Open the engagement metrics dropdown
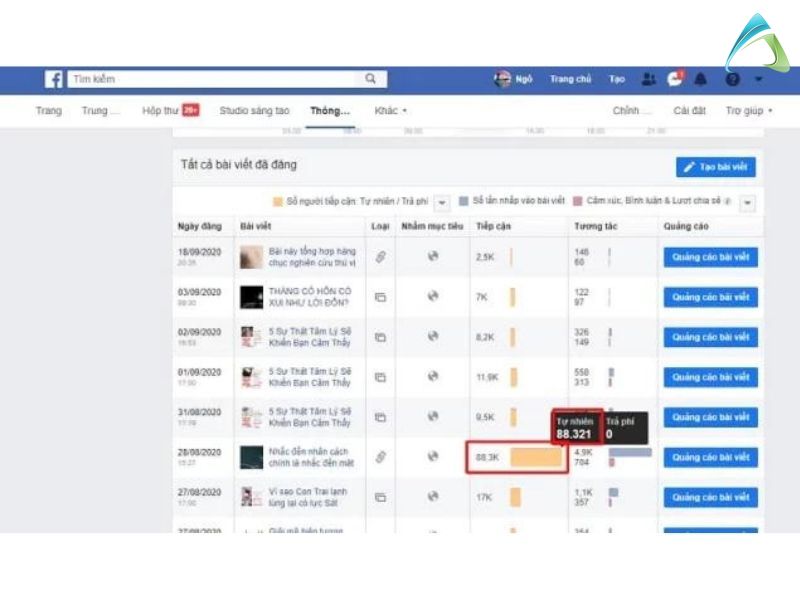800x600 pixels. 747,202
